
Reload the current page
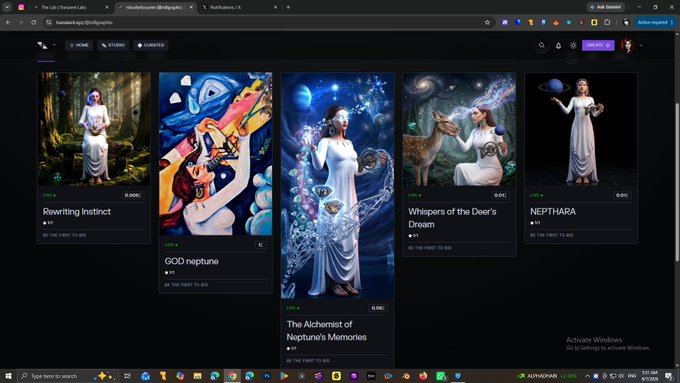[x=33, y=22]
